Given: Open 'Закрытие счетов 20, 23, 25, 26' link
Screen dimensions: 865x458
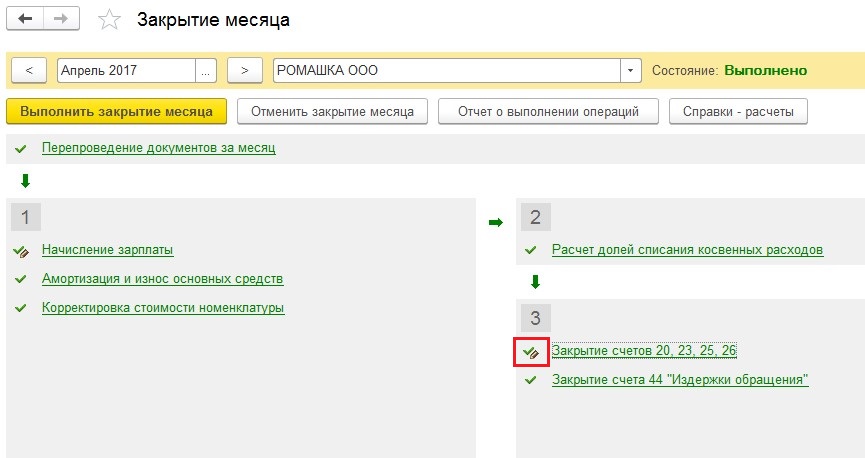Looking at the screenshot, I should pyautogui.click(x=644, y=351).
